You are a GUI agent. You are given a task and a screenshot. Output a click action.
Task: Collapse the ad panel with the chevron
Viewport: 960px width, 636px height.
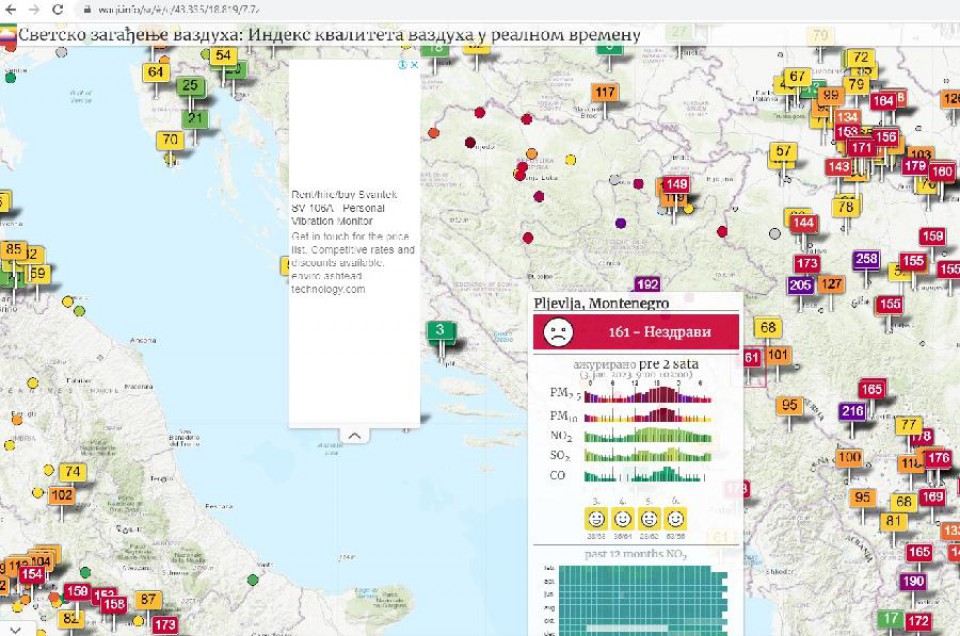[x=354, y=435]
